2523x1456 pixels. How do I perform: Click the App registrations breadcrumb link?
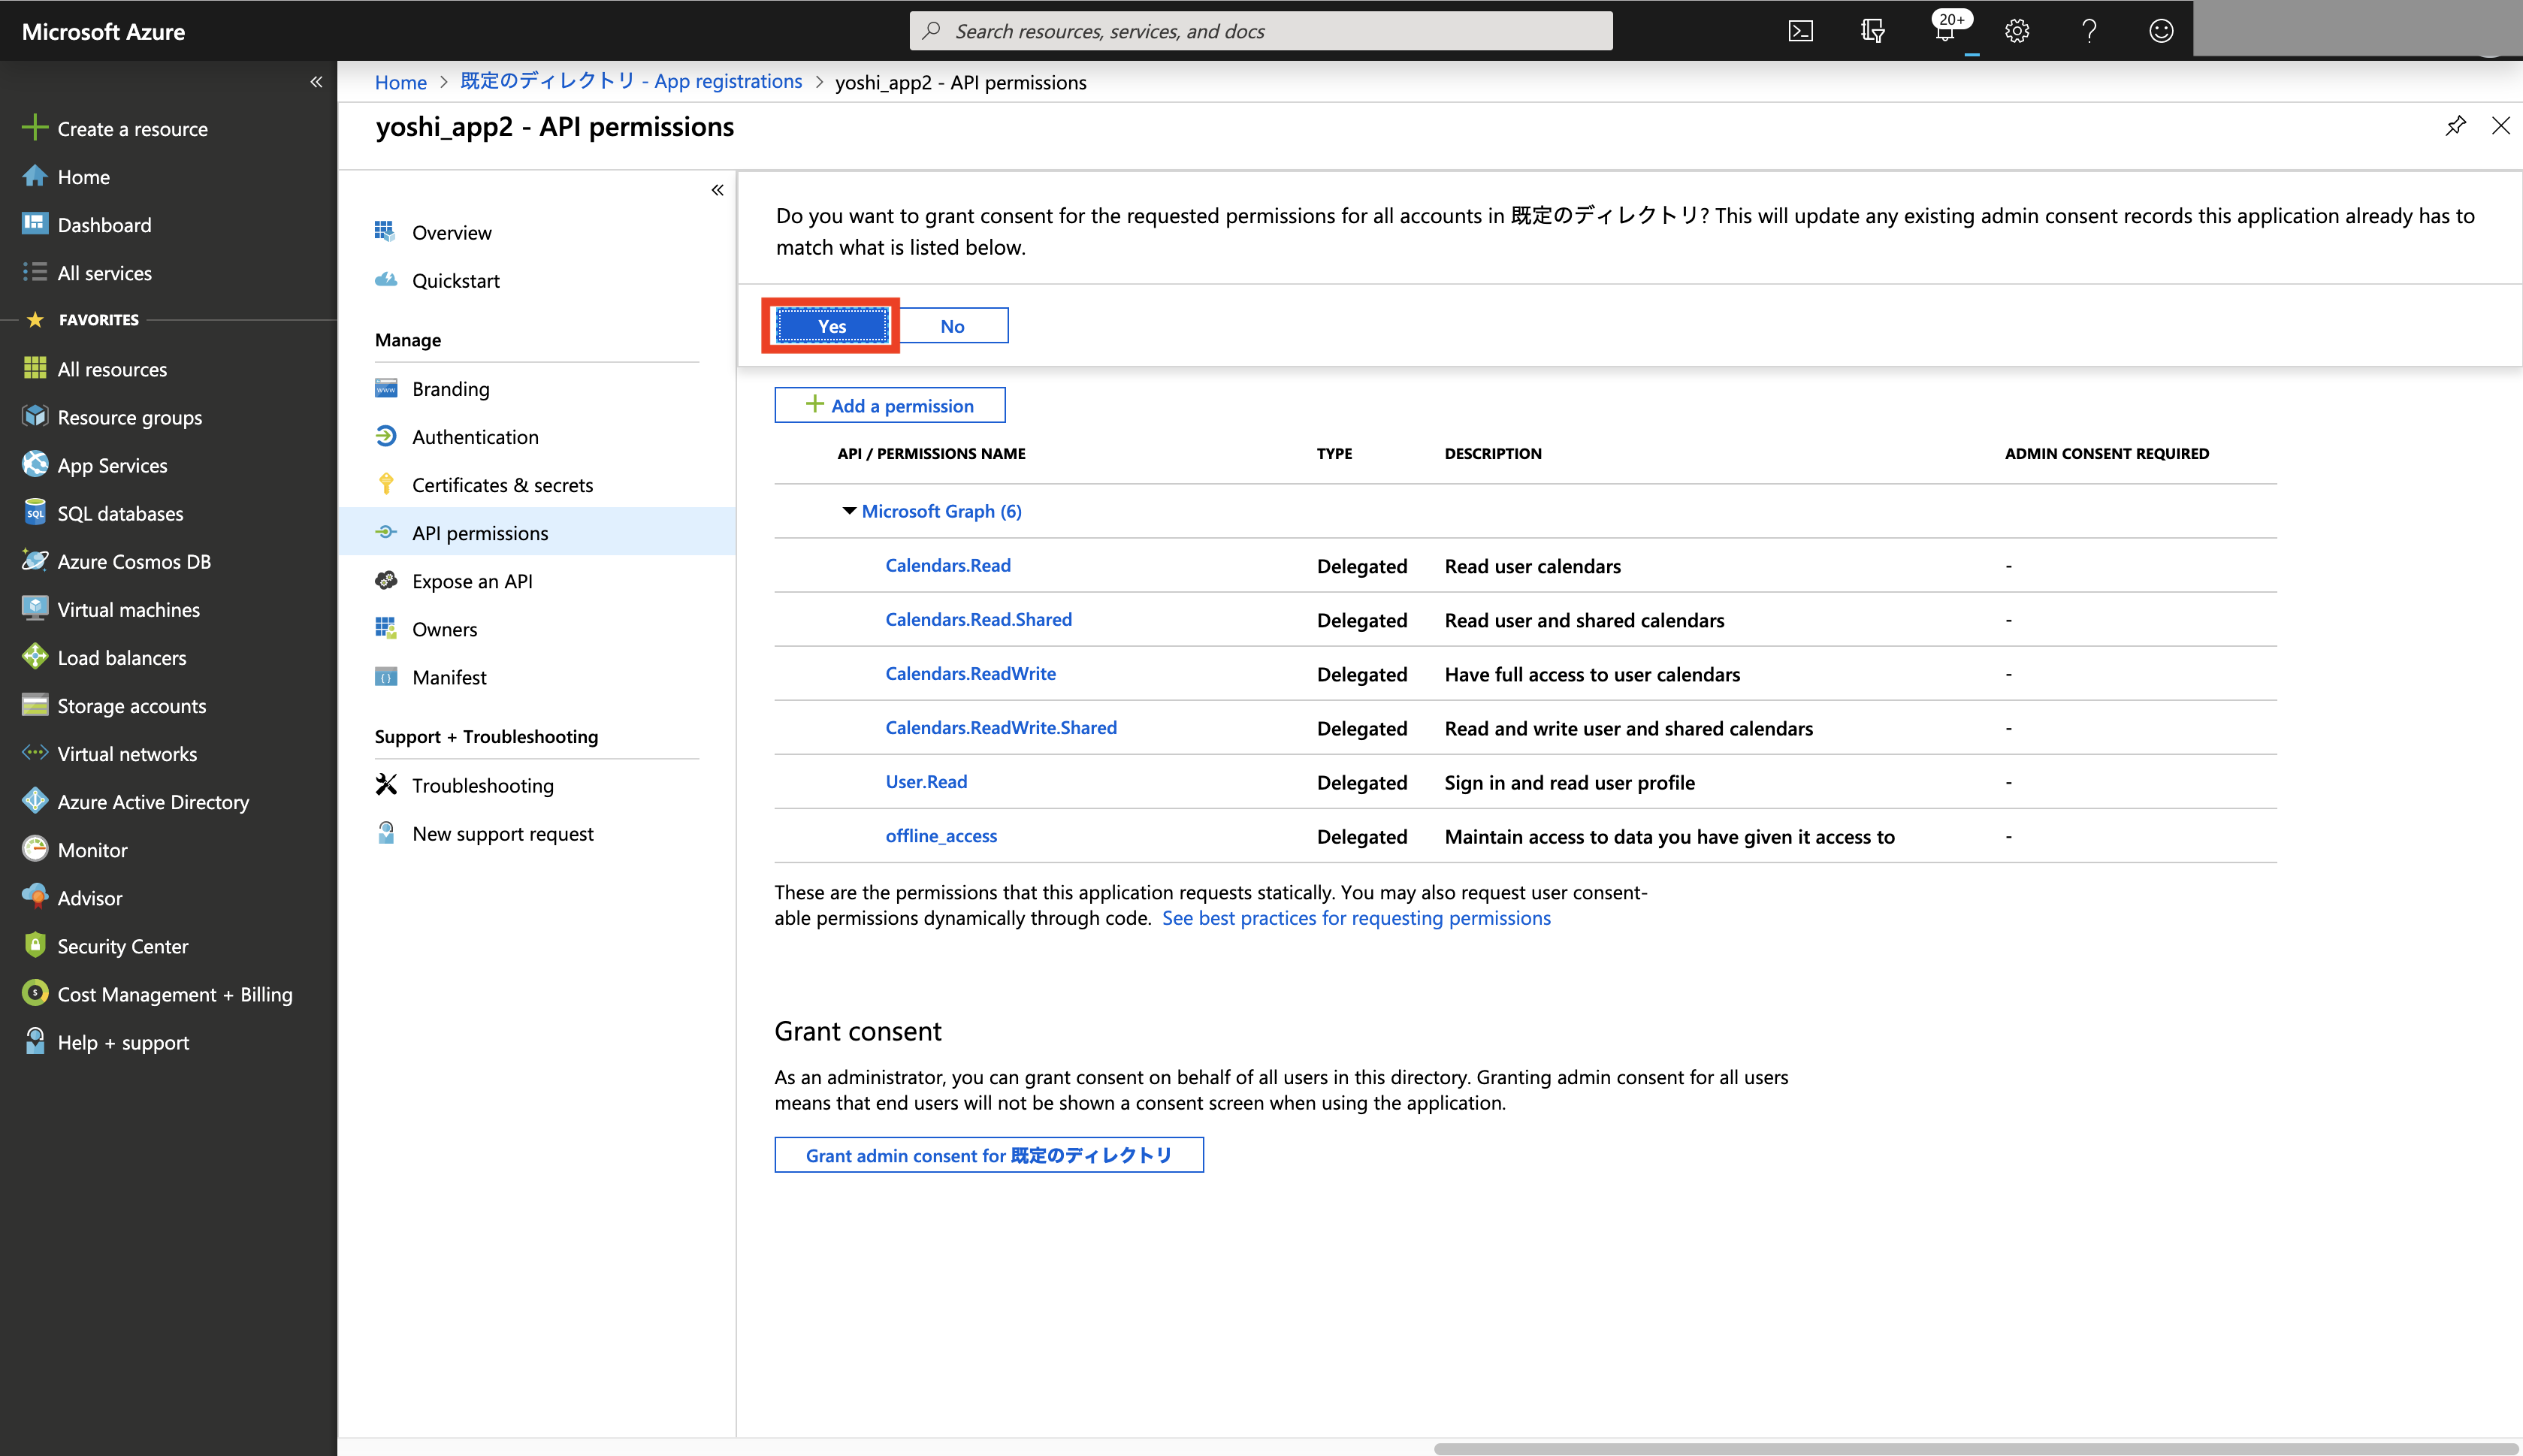[631, 81]
